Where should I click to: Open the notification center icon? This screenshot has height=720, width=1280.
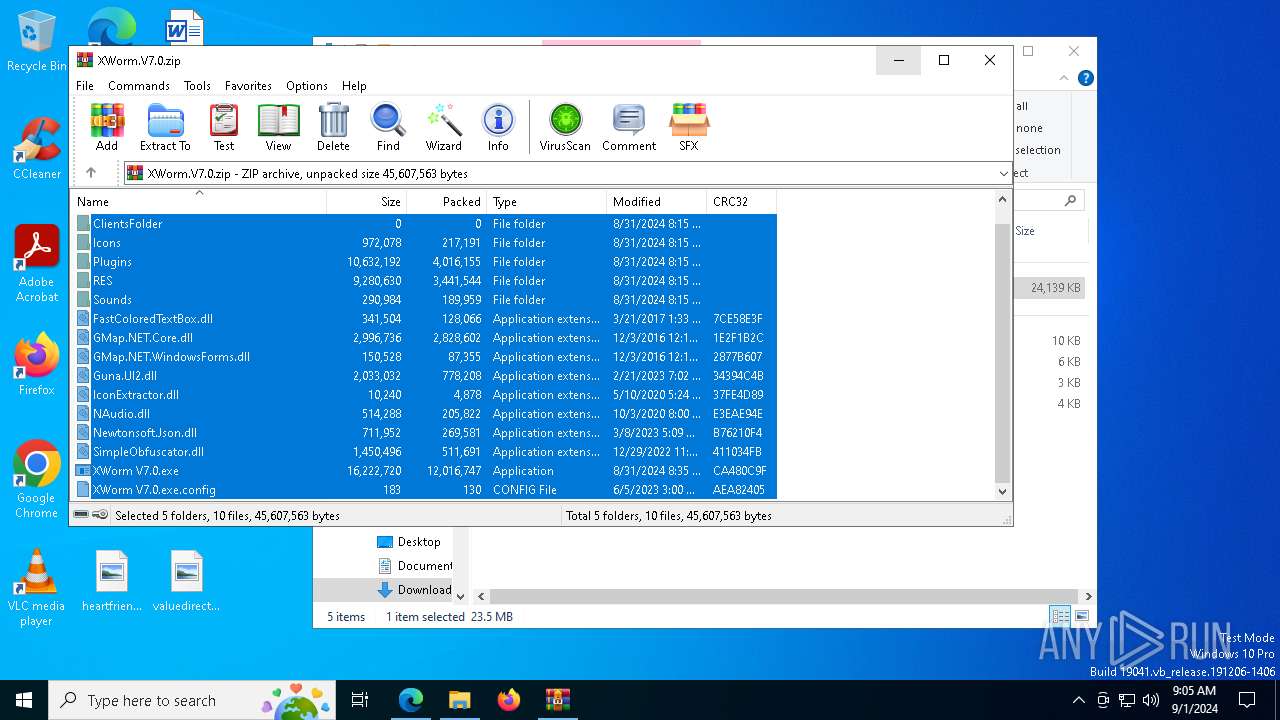pos(1247,700)
